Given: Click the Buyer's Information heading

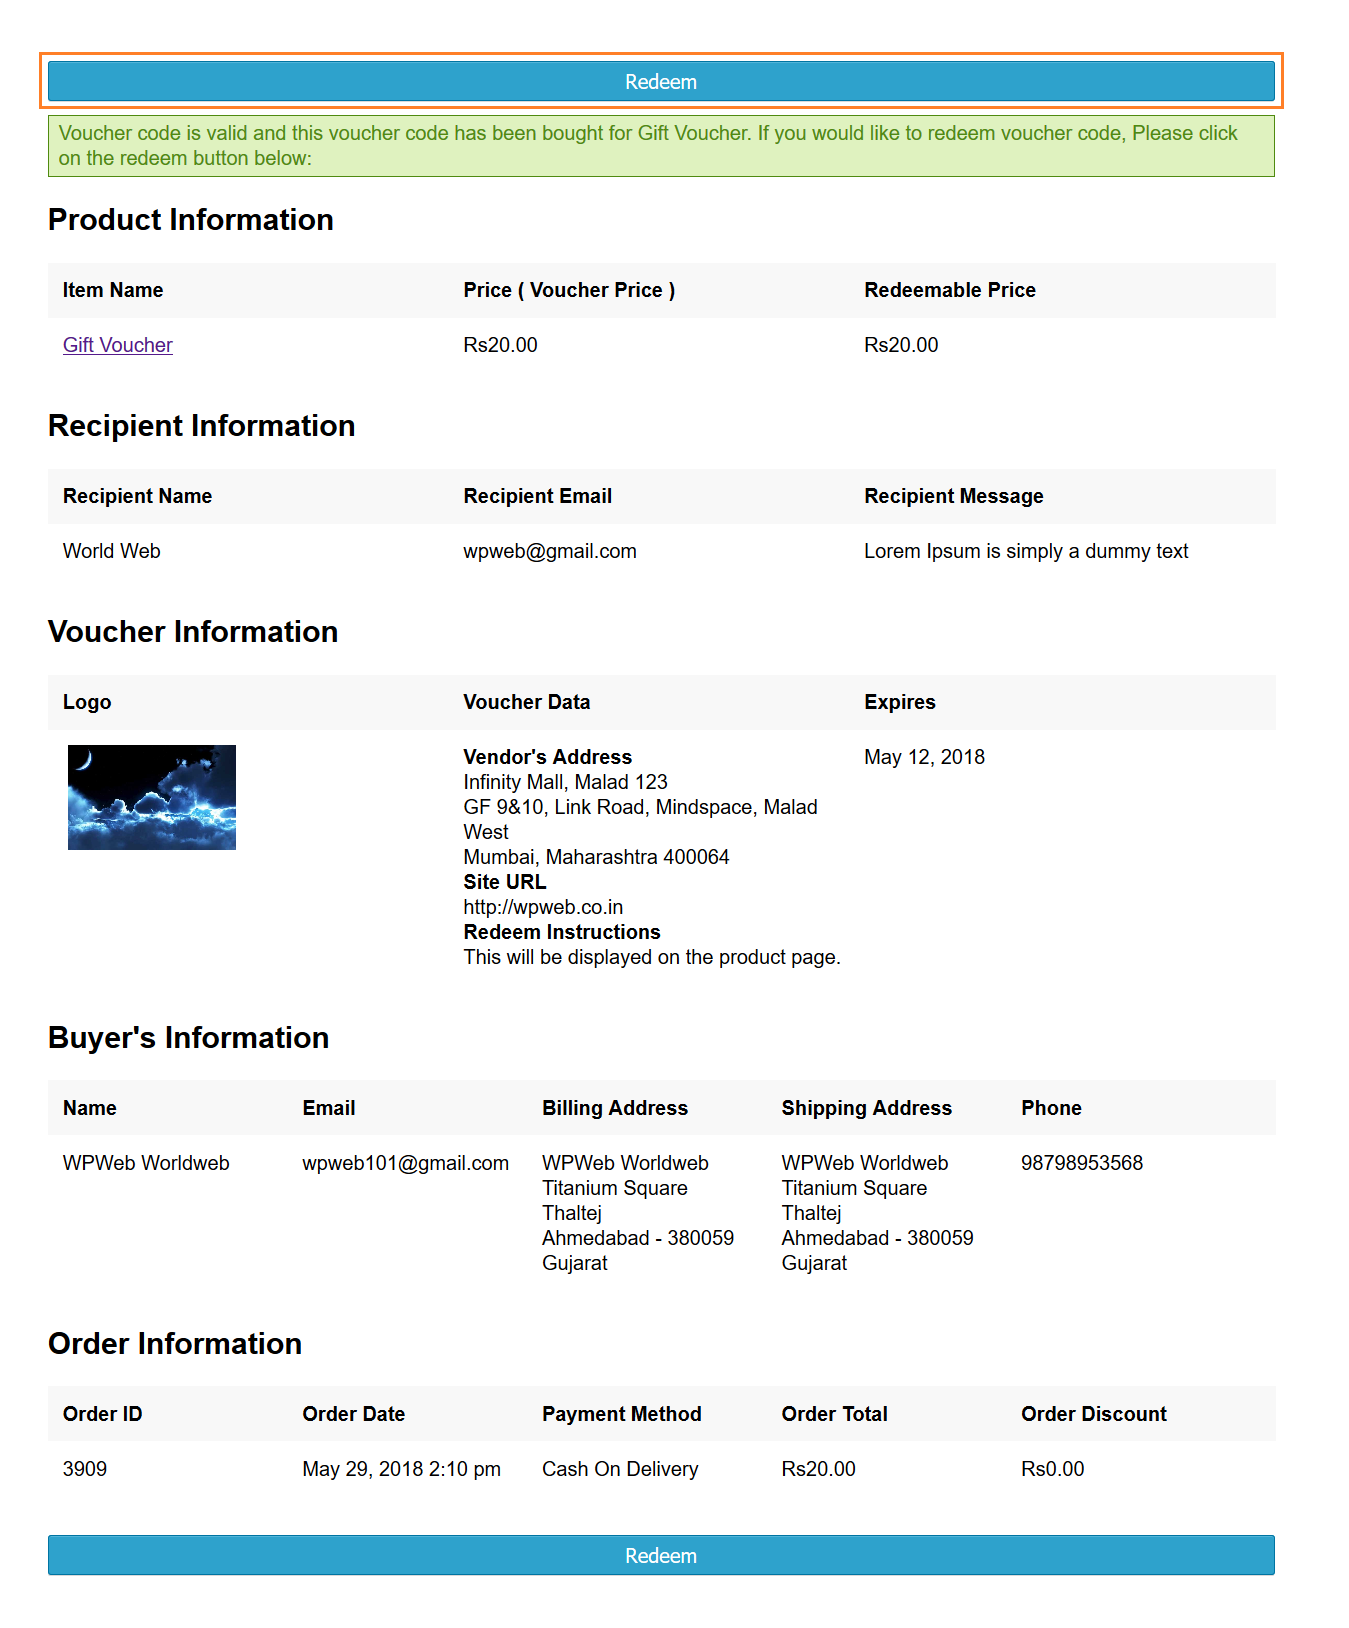Looking at the screenshot, I should tap(189, 1038).
